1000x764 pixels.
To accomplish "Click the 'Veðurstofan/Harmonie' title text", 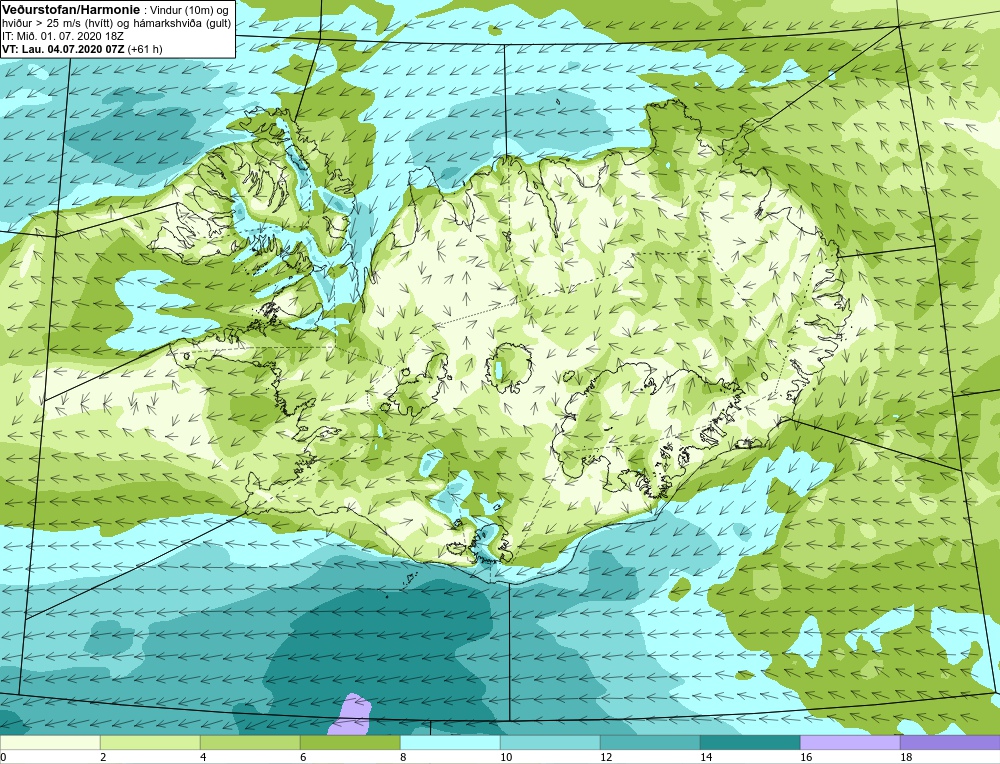I will [71, 10].
